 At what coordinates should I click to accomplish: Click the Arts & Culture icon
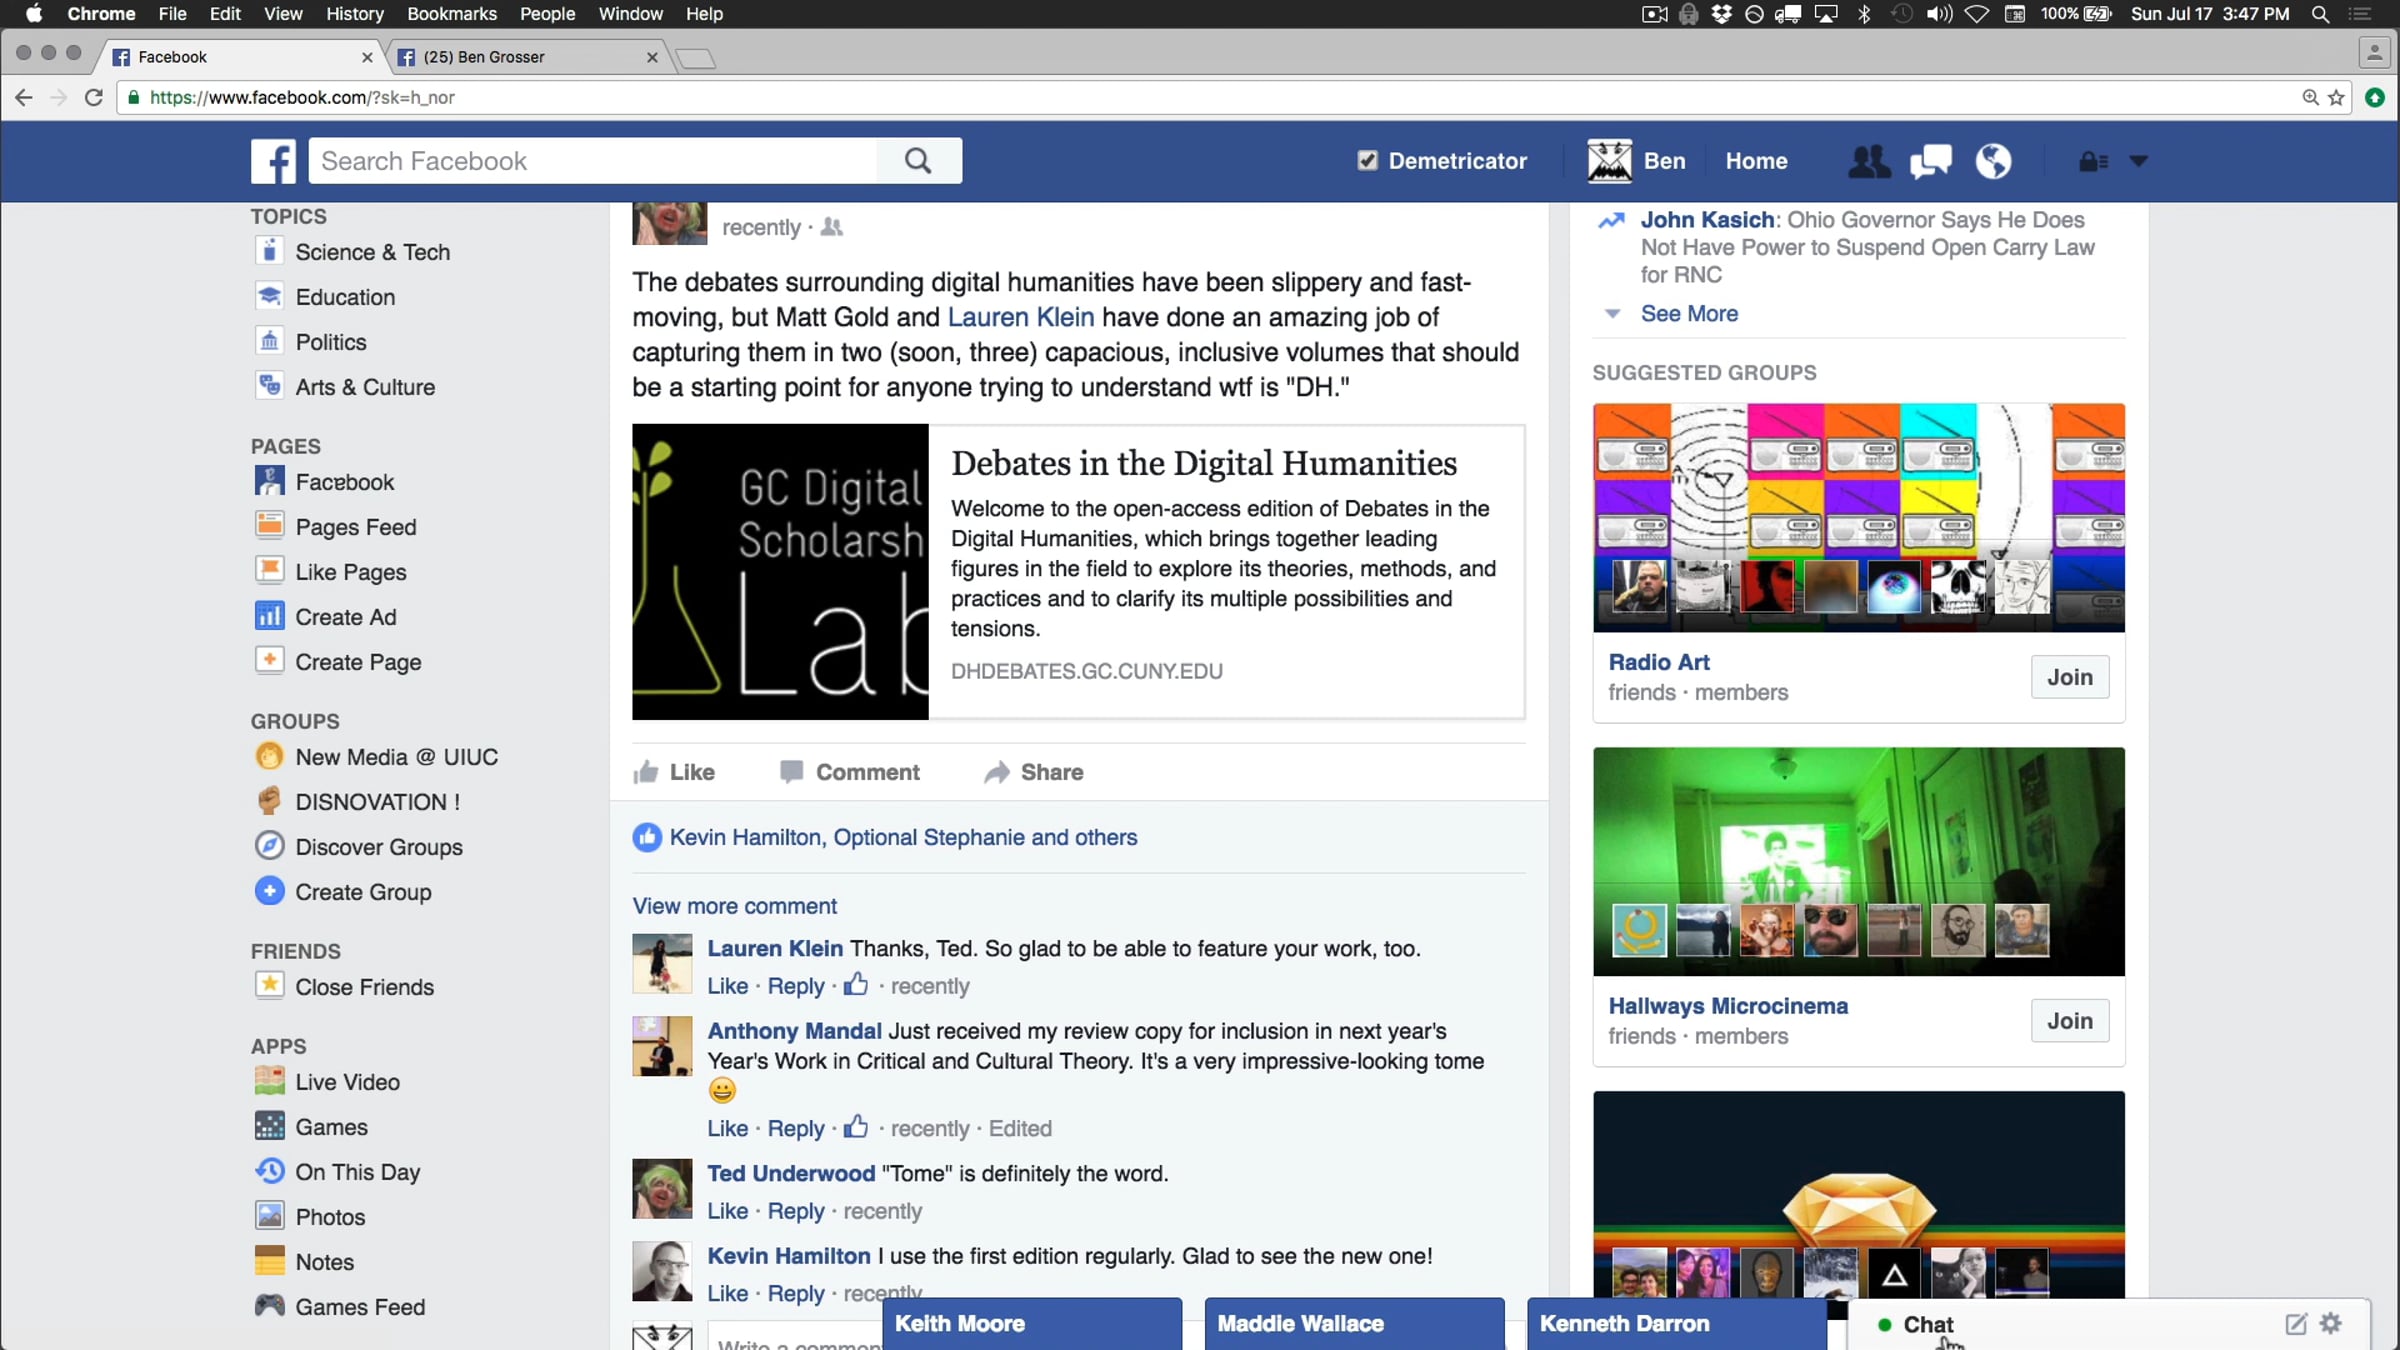click(269, 386)
